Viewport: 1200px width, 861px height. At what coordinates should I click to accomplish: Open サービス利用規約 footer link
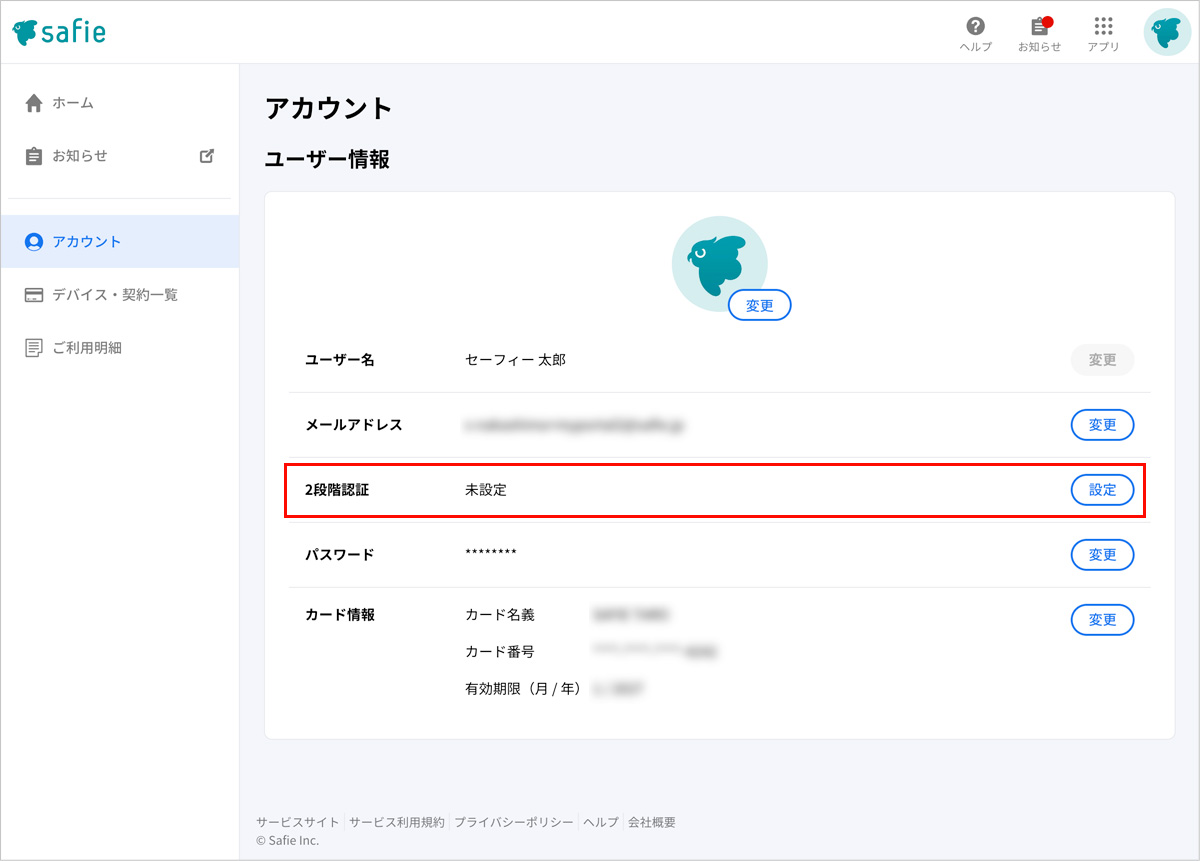396,822
